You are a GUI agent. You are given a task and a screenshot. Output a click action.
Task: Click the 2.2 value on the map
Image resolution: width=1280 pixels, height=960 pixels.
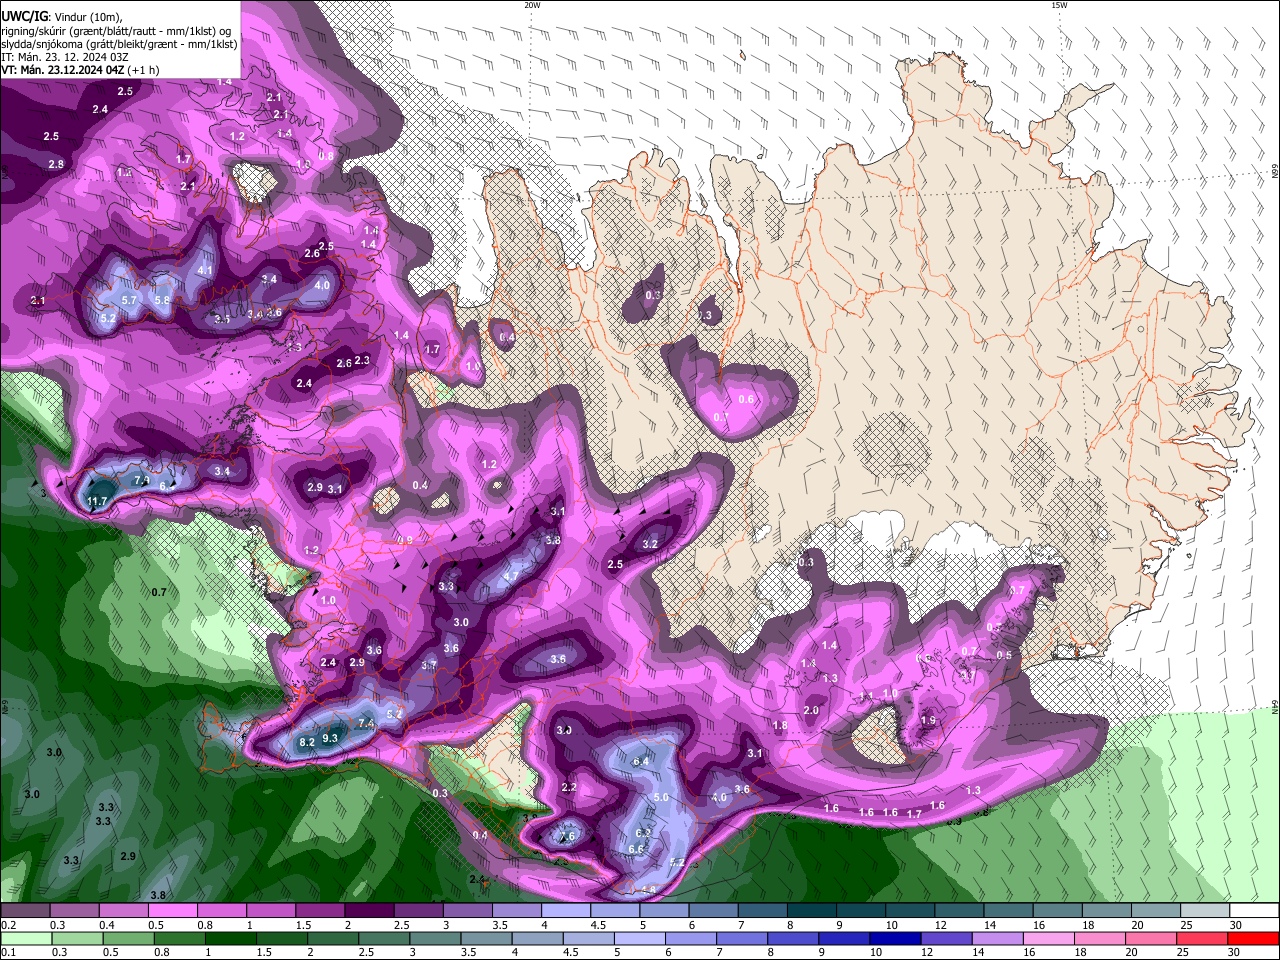click(569, 787)
